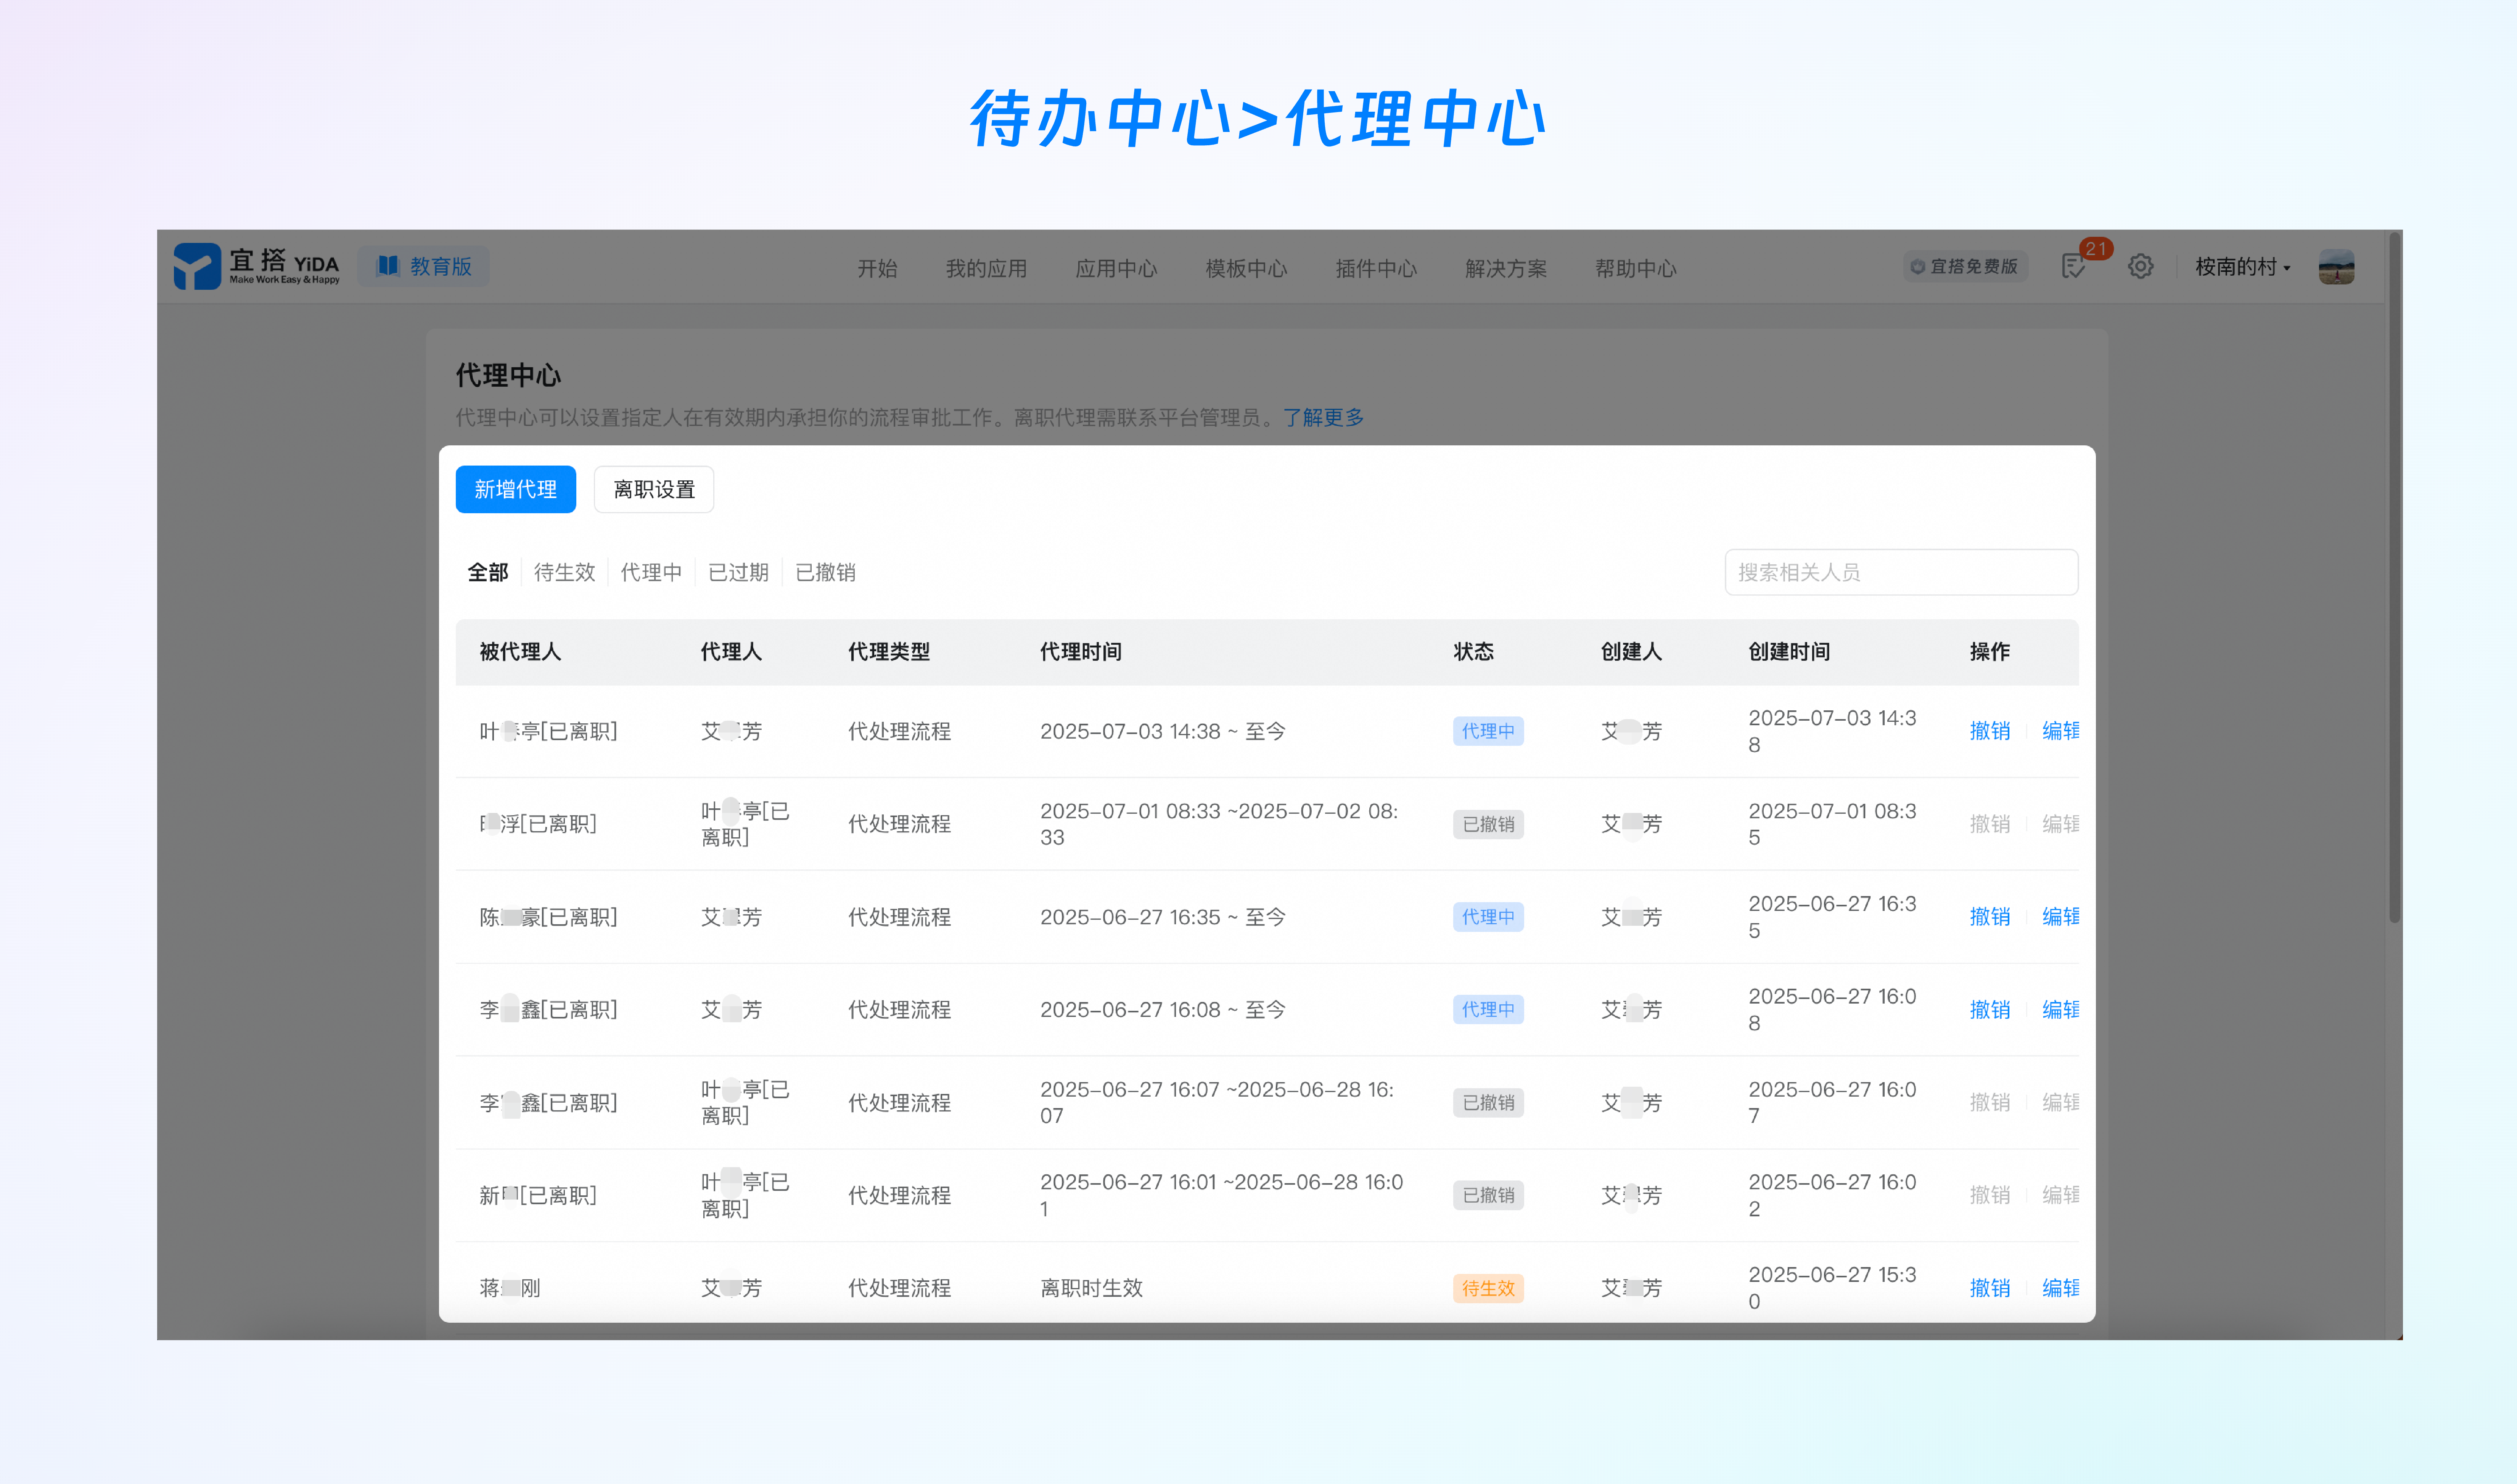Click the 新*[已离职] cell
The height and width of the screenshot is (1484, 2517).
[x=538, y=1195]
